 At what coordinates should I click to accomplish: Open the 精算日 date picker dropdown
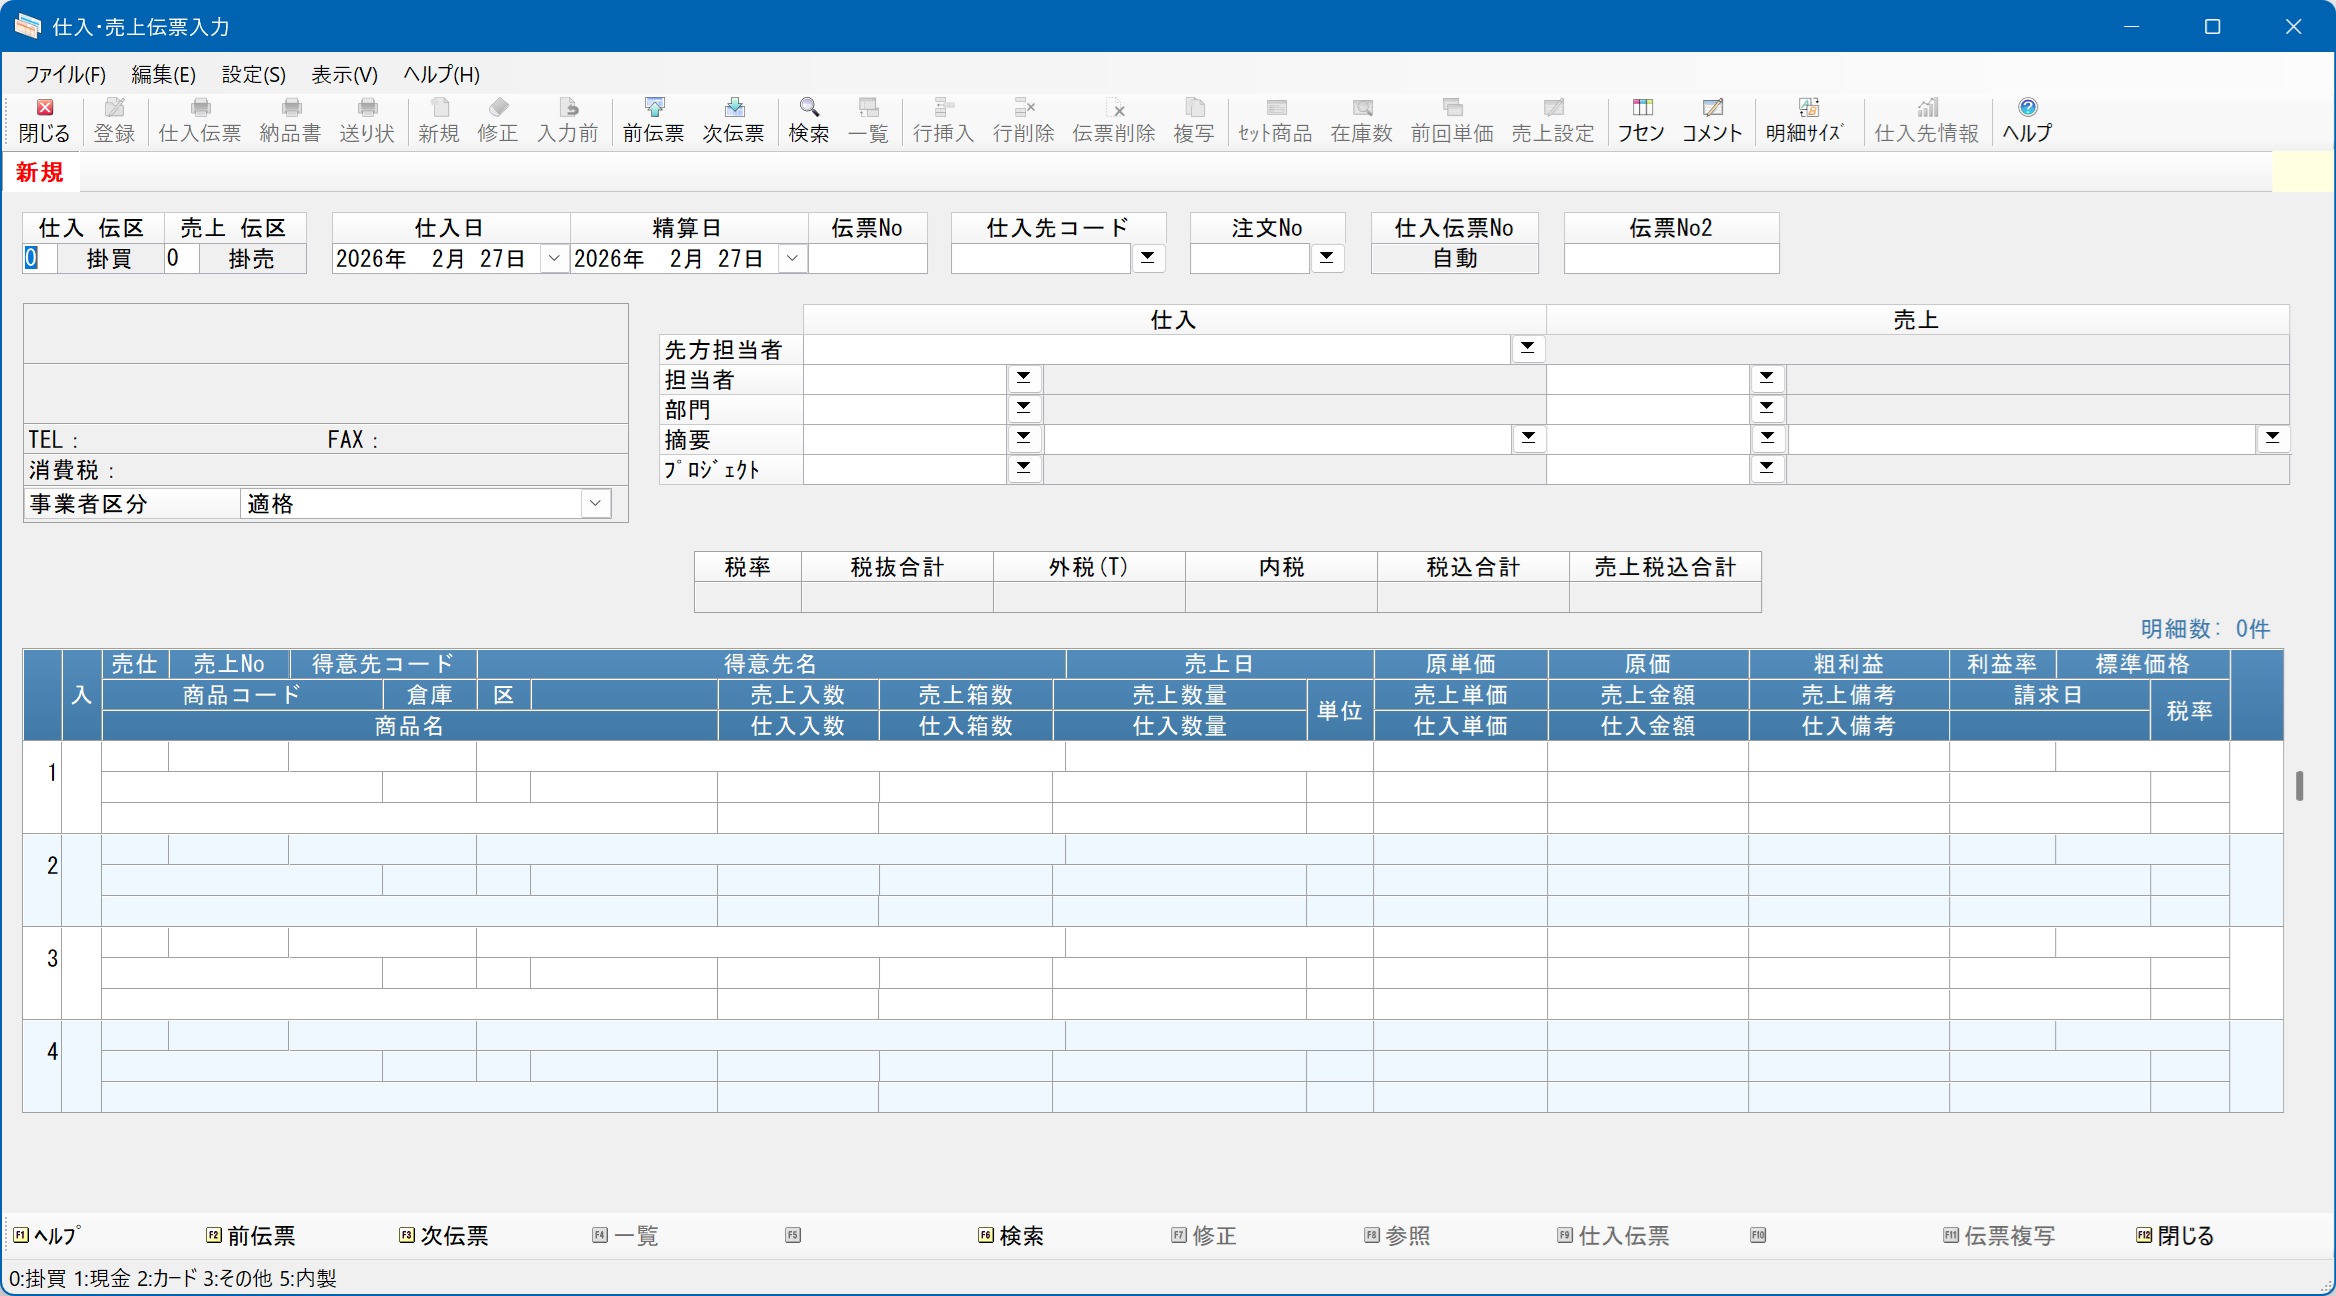click(x=792, y=258)
